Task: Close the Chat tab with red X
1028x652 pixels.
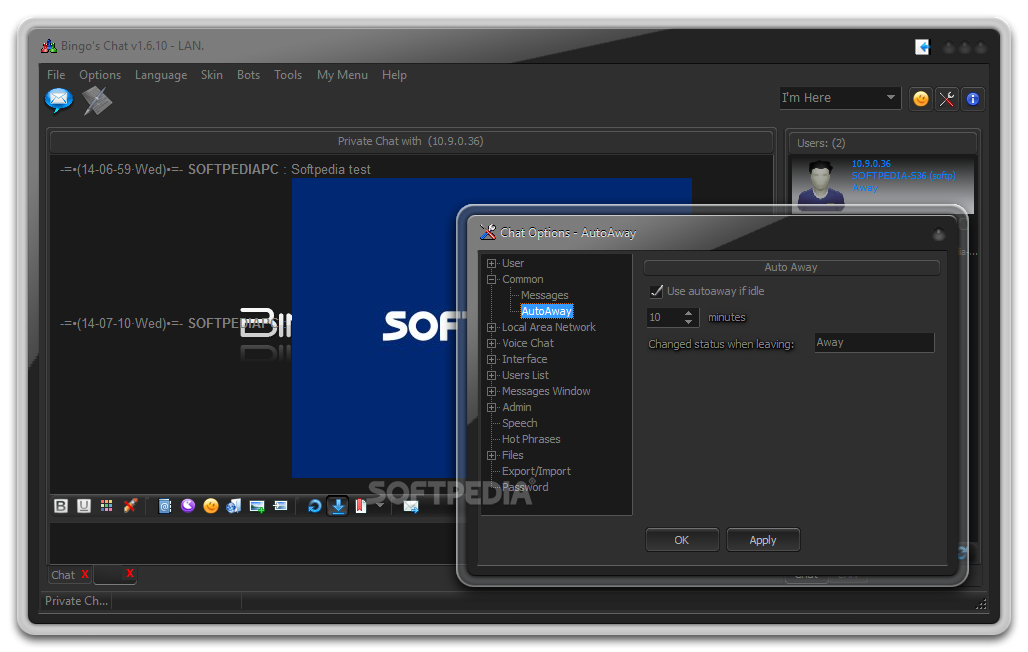Action: (85, 574)
